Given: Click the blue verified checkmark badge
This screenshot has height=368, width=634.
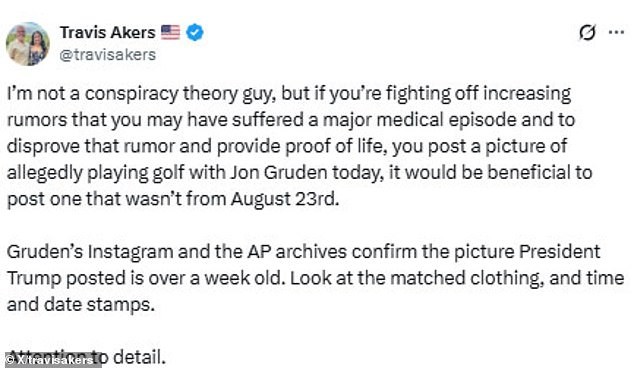Looking at the screenshot, I should tap(195, 32).
